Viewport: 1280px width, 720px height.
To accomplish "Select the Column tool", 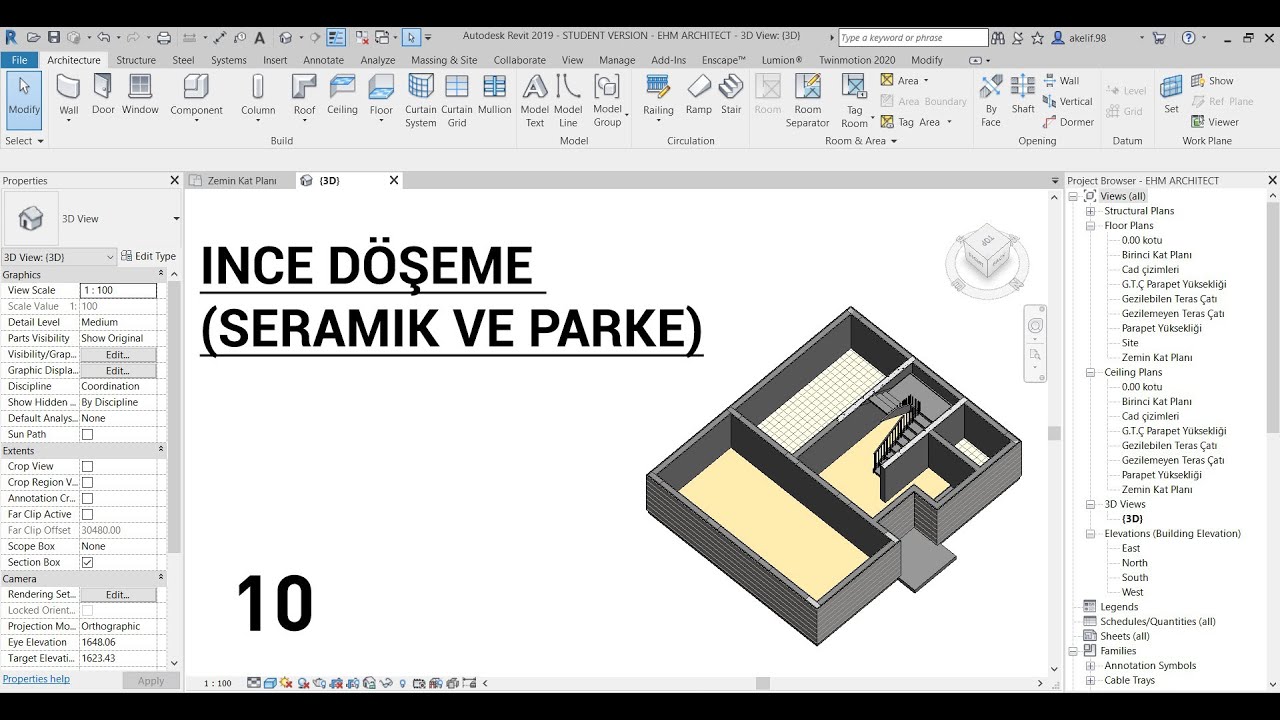I will tap(258, 97).
